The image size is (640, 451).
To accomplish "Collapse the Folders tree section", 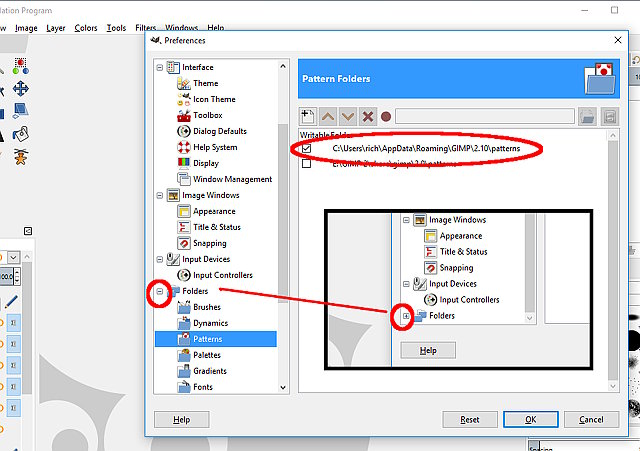I will point(160,291).
